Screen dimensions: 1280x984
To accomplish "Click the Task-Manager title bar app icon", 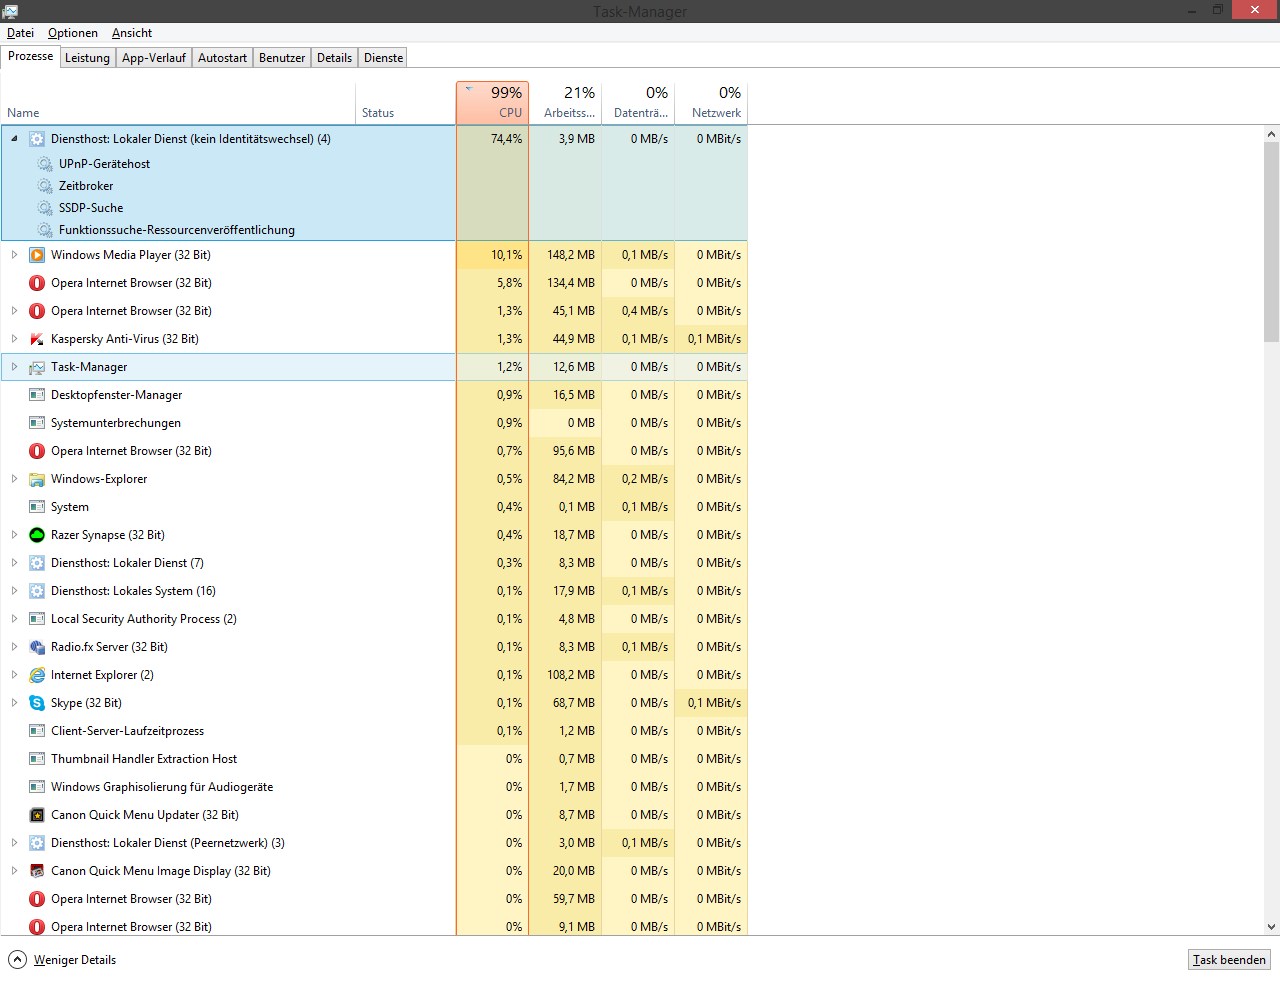I will 10,11.
